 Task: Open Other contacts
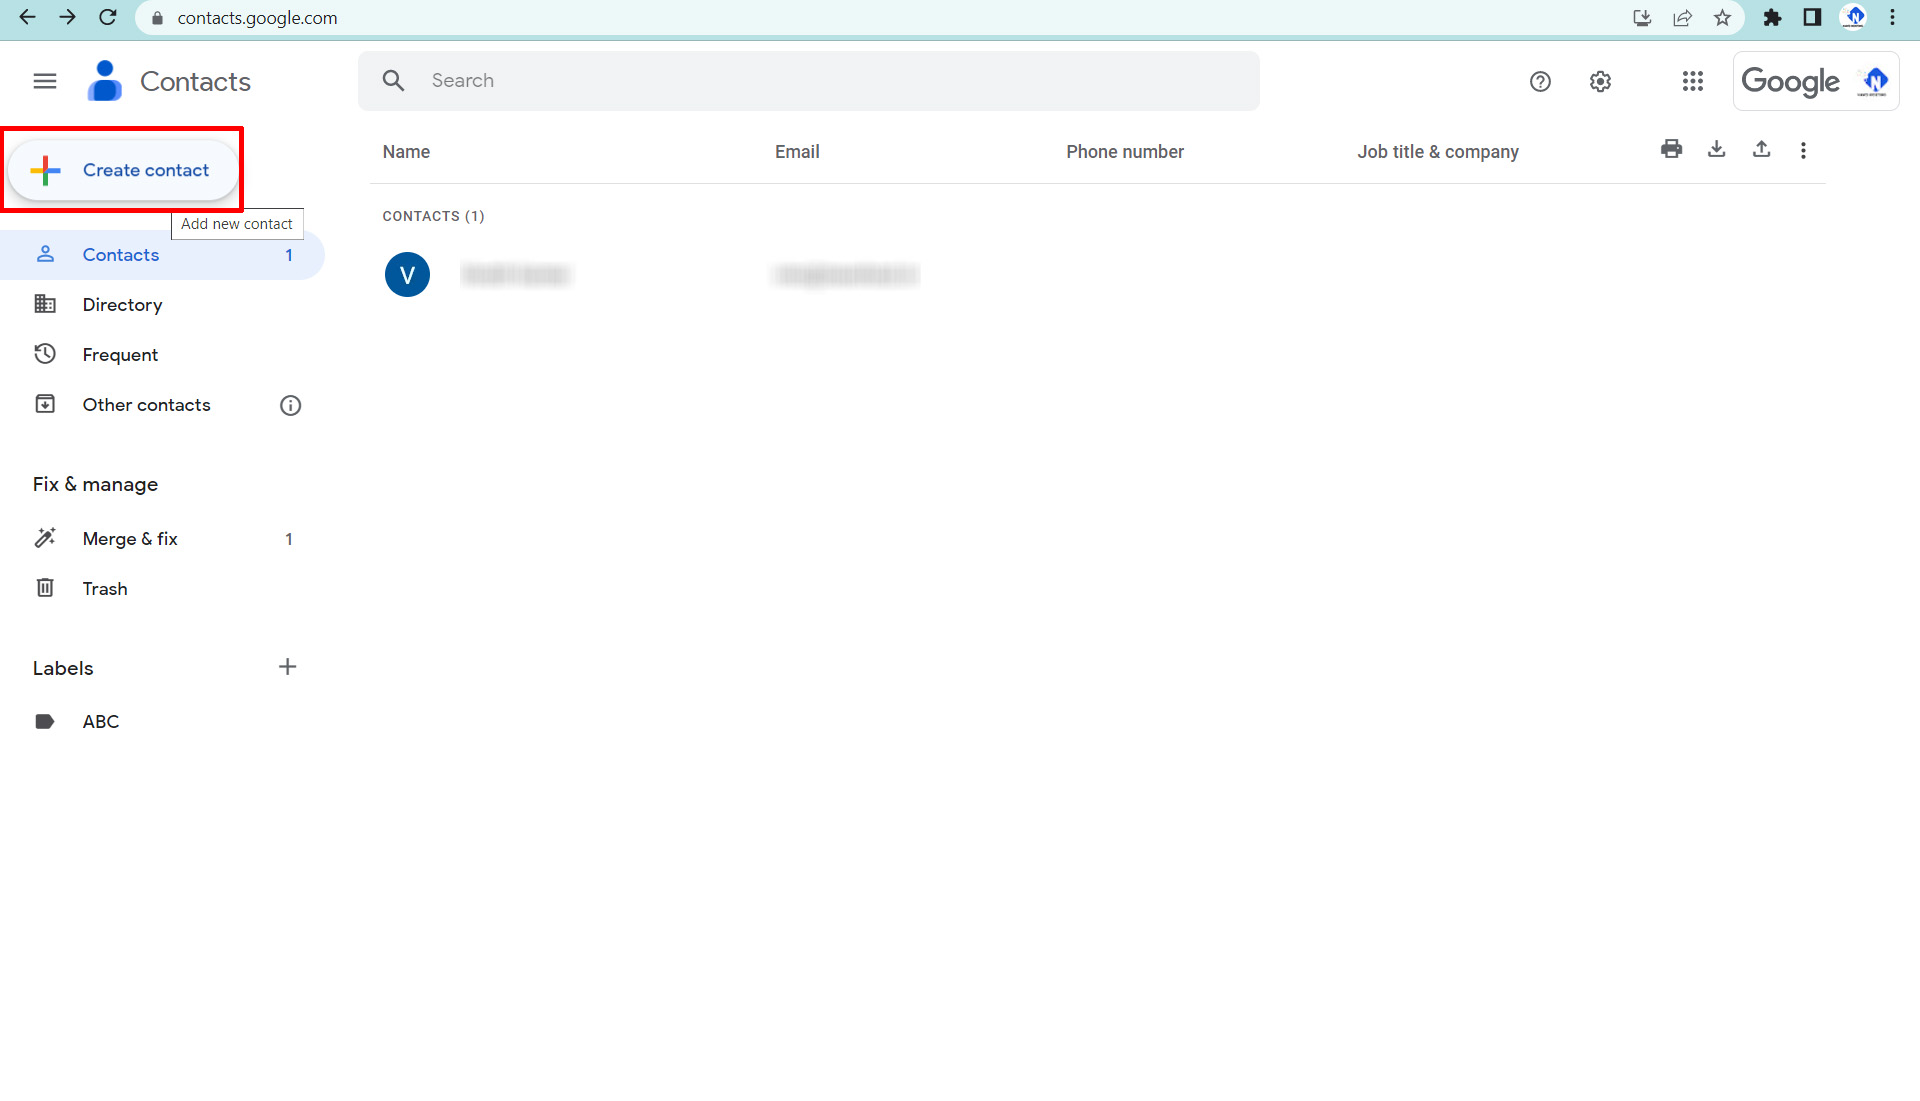click(146, 405)
